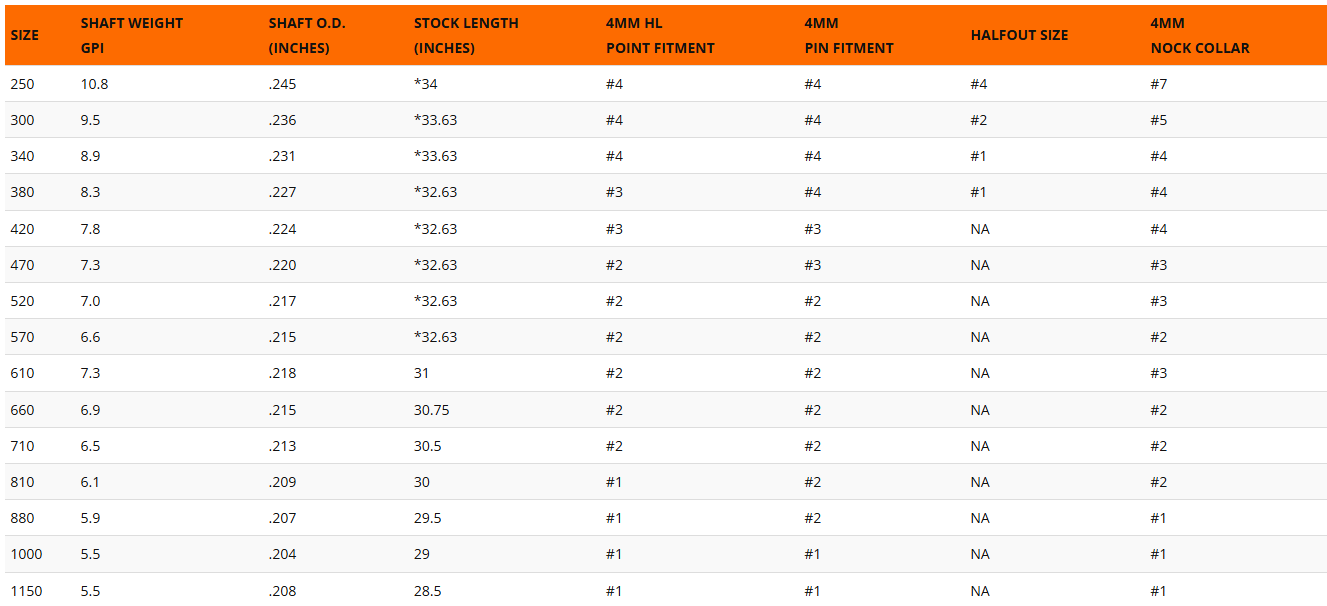The height and width of the screenshot is (606, 1327).
Task: Select the 28.5 stock length value
Action: (x=428, y=591)
